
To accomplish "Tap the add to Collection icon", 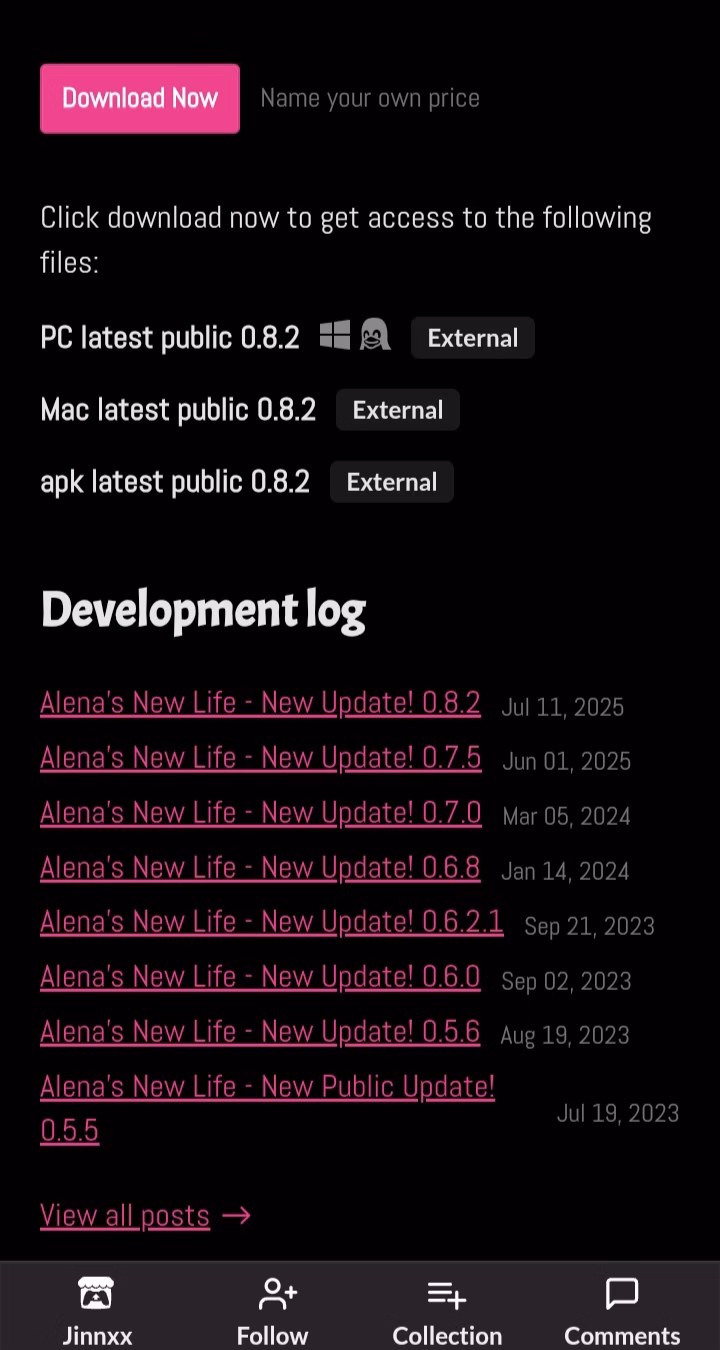I will (446, 1294).
